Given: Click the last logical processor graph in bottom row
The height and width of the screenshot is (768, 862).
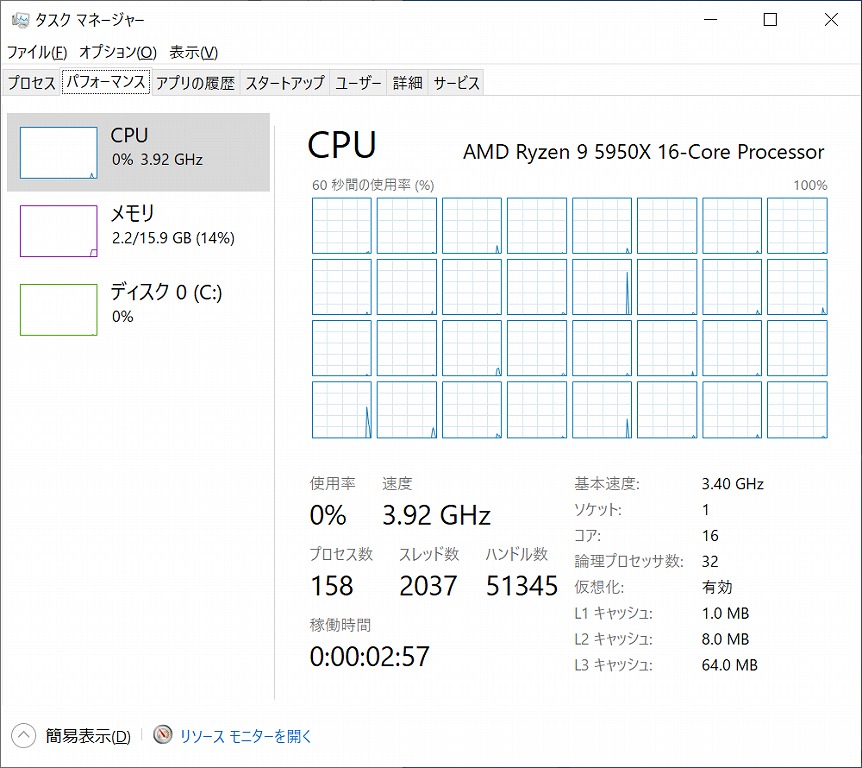Looking at the screenshot, I should 797,410.
